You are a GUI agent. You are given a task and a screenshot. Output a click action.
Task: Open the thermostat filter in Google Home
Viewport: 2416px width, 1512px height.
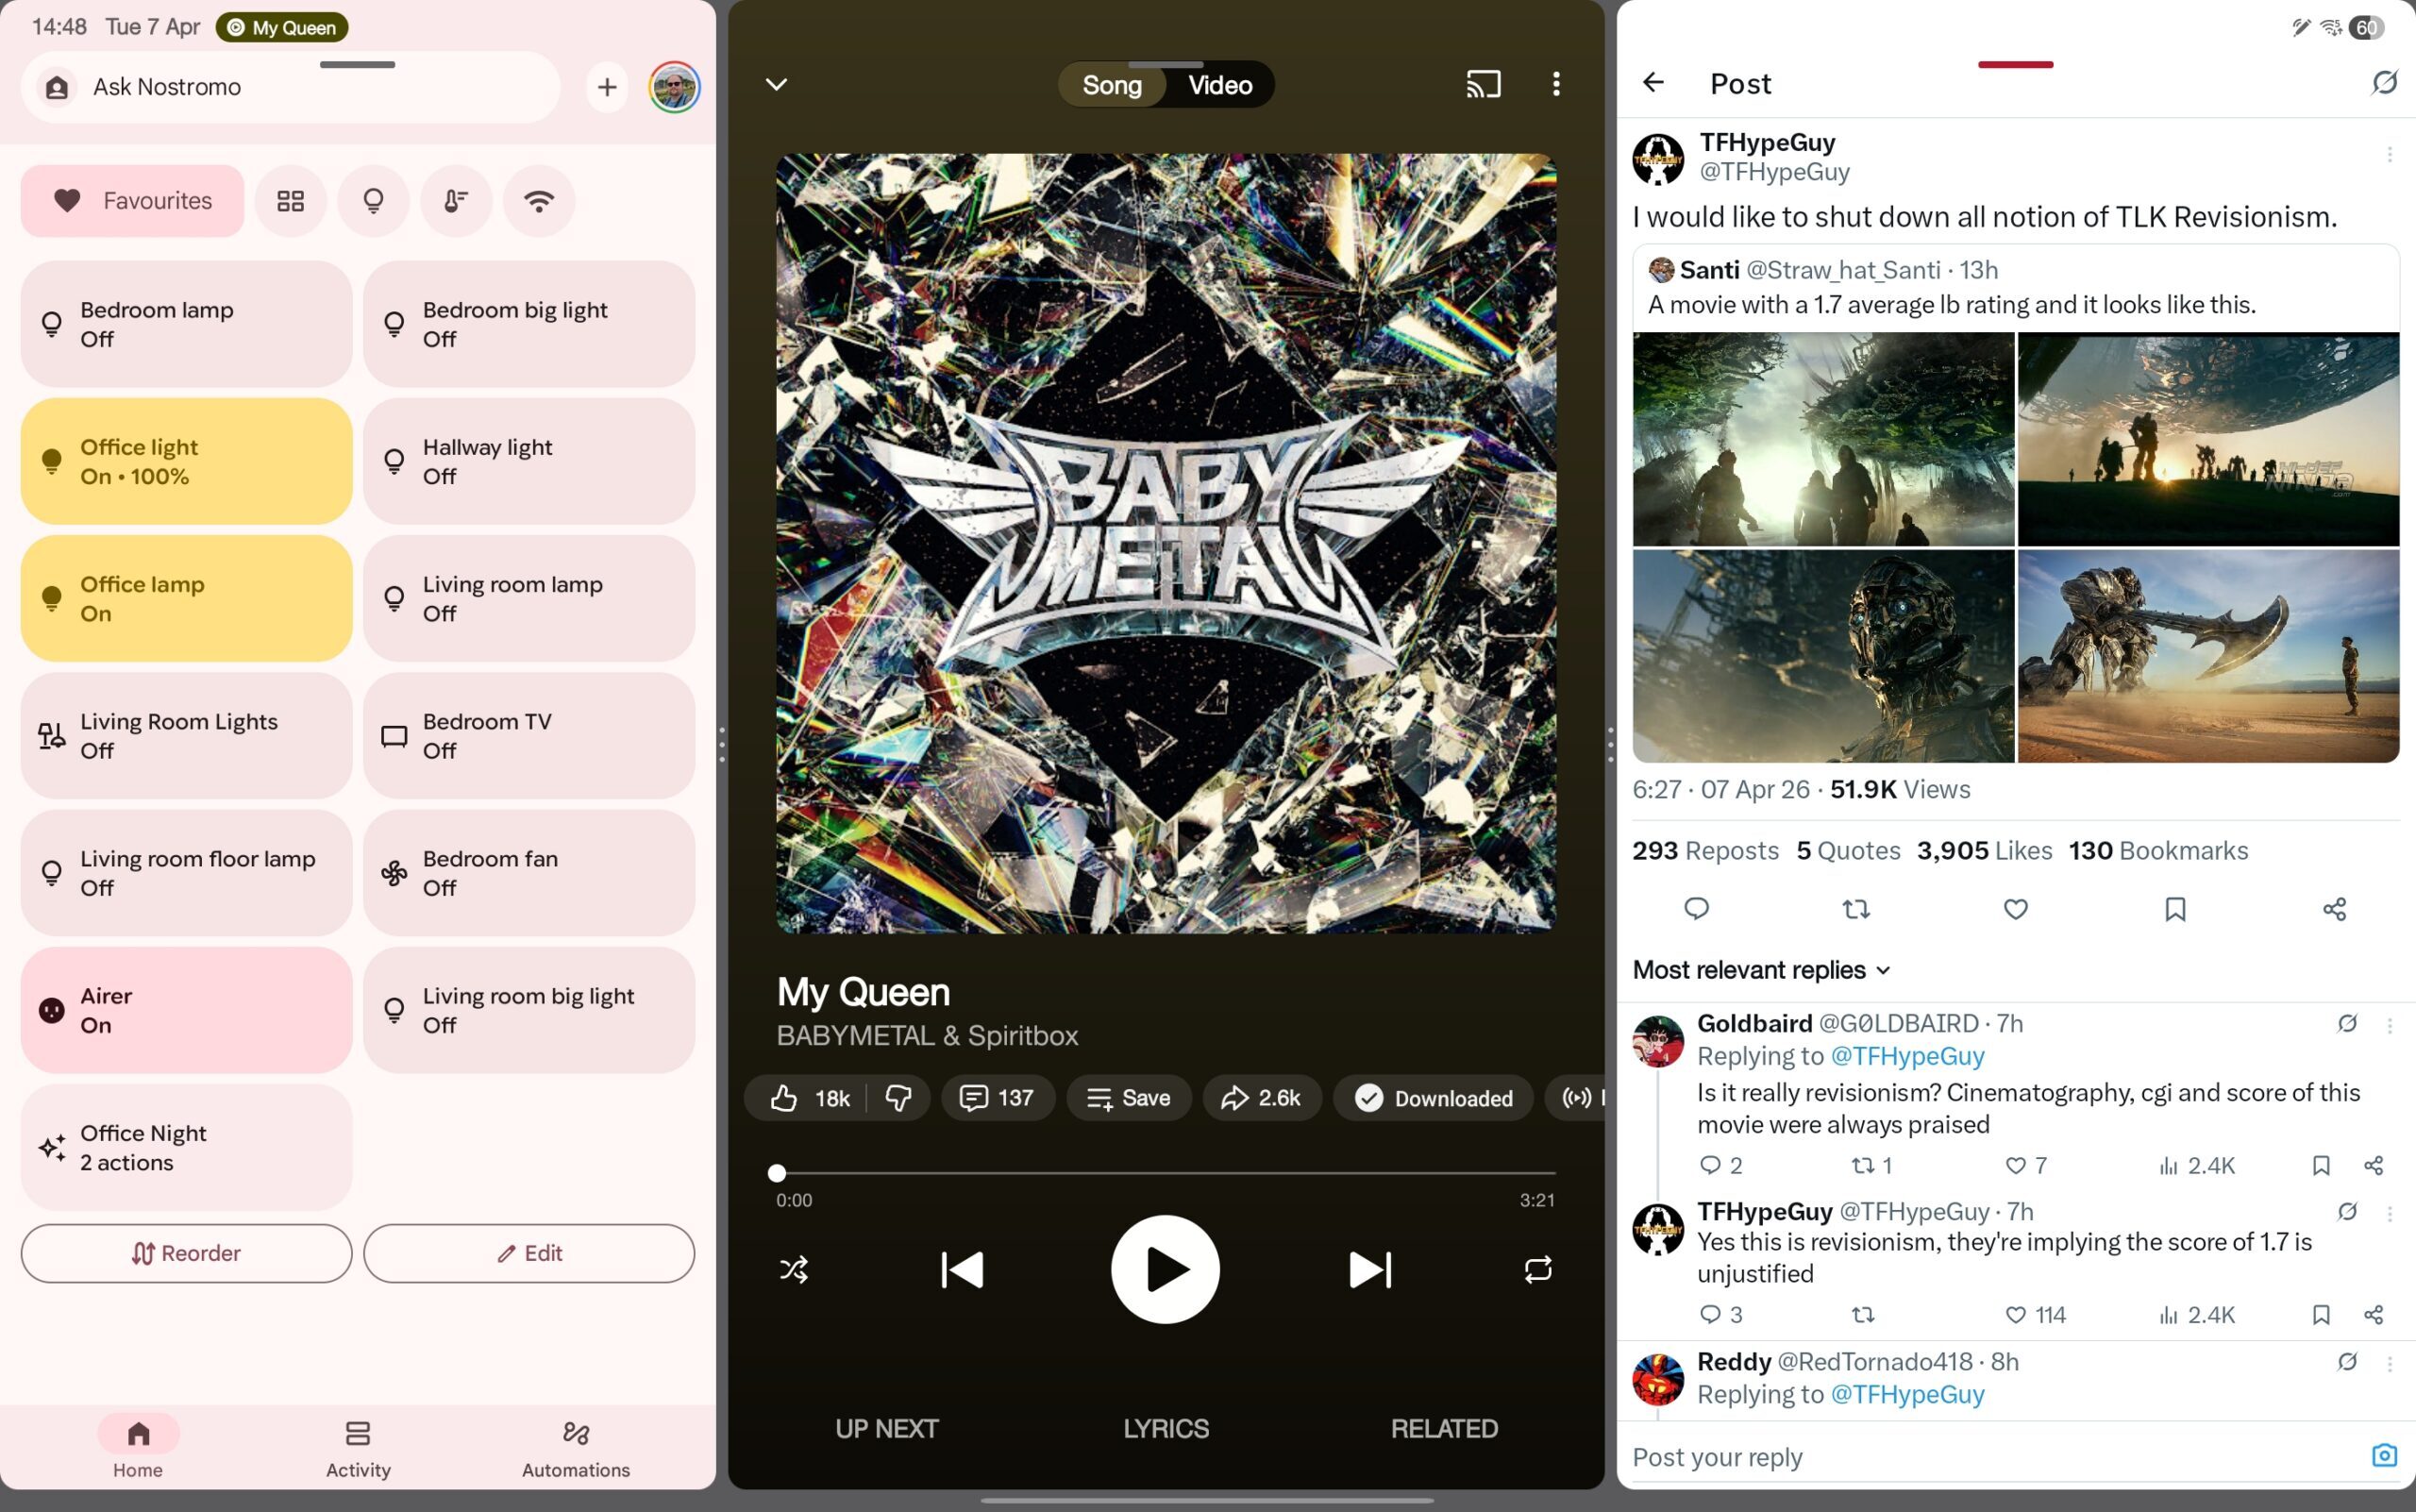[456, 200]
